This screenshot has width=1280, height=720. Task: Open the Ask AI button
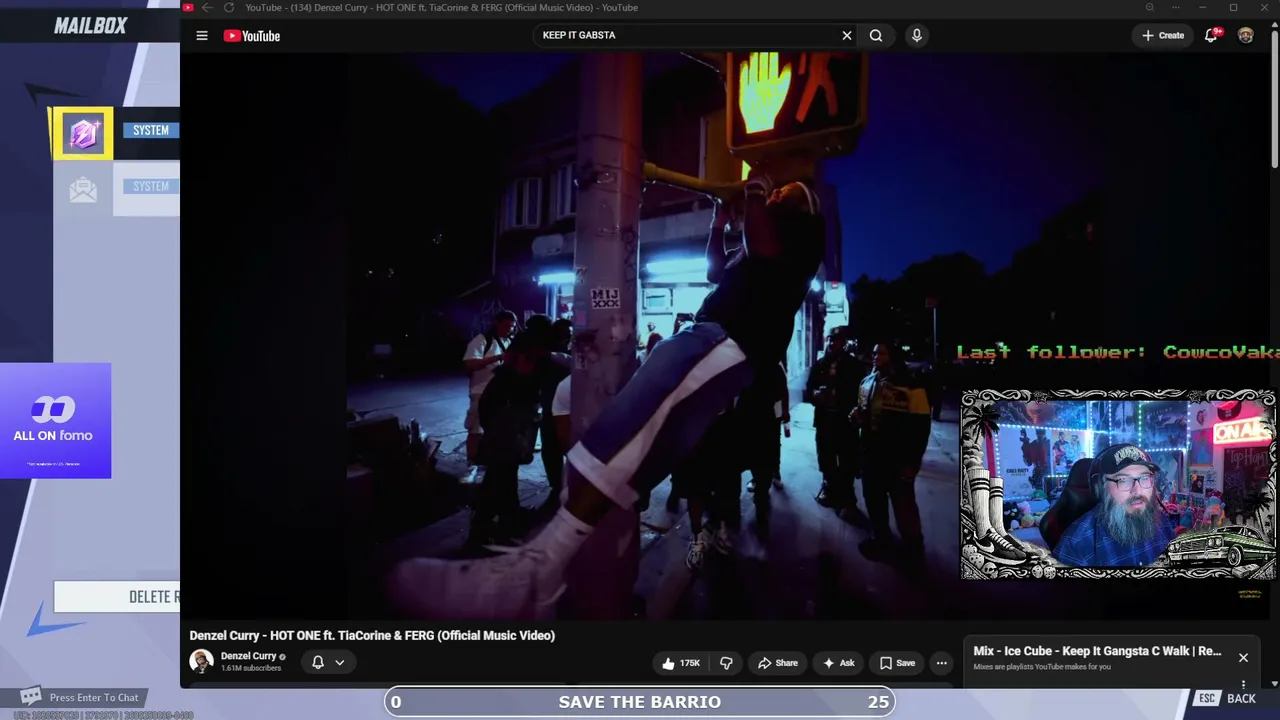[838, 663]
